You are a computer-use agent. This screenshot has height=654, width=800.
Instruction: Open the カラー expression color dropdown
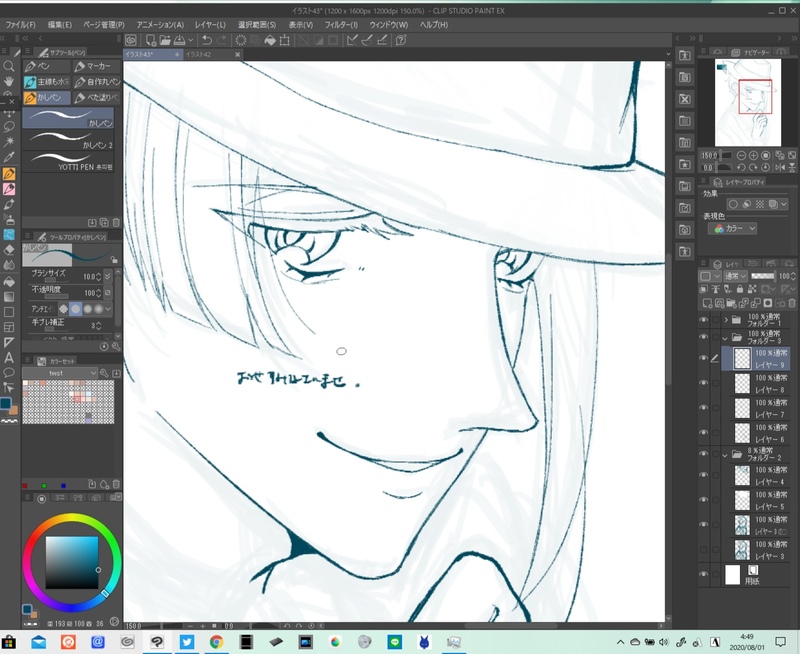coord(732,229)
